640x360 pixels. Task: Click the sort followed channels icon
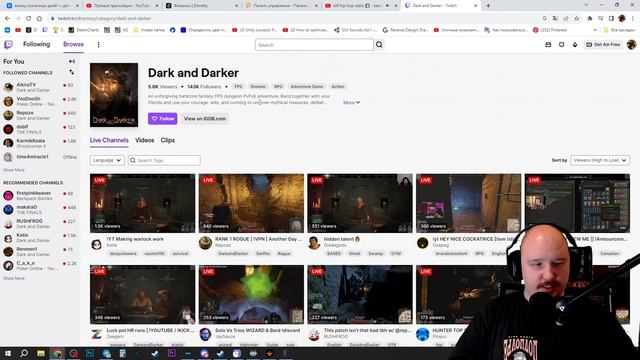tap(72, 72)
